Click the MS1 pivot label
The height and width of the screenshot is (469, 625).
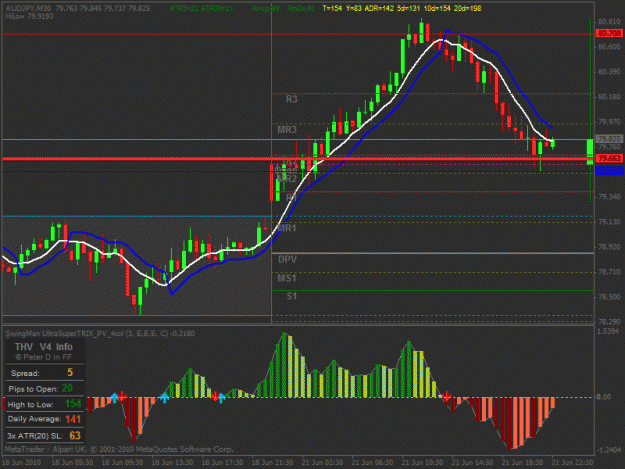click(x=287, y=278)
